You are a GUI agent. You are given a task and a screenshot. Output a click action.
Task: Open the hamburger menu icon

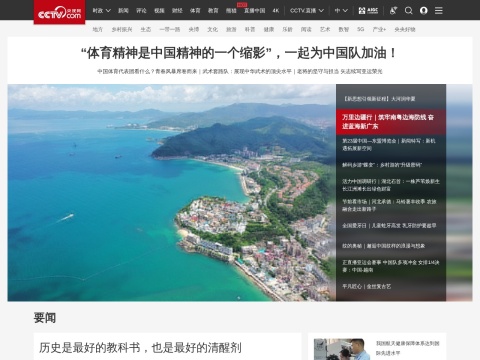click(x=439, y=11)
